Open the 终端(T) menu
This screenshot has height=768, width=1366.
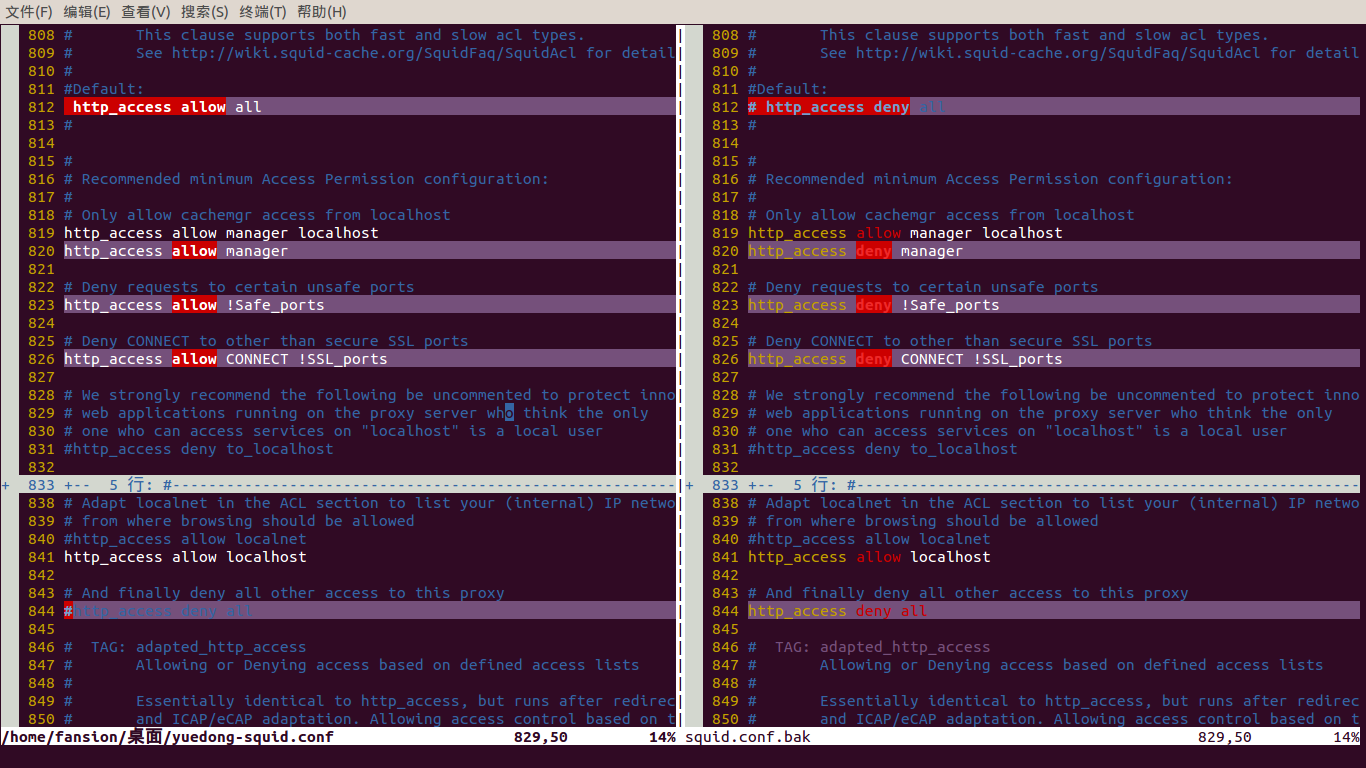(263, 12)
